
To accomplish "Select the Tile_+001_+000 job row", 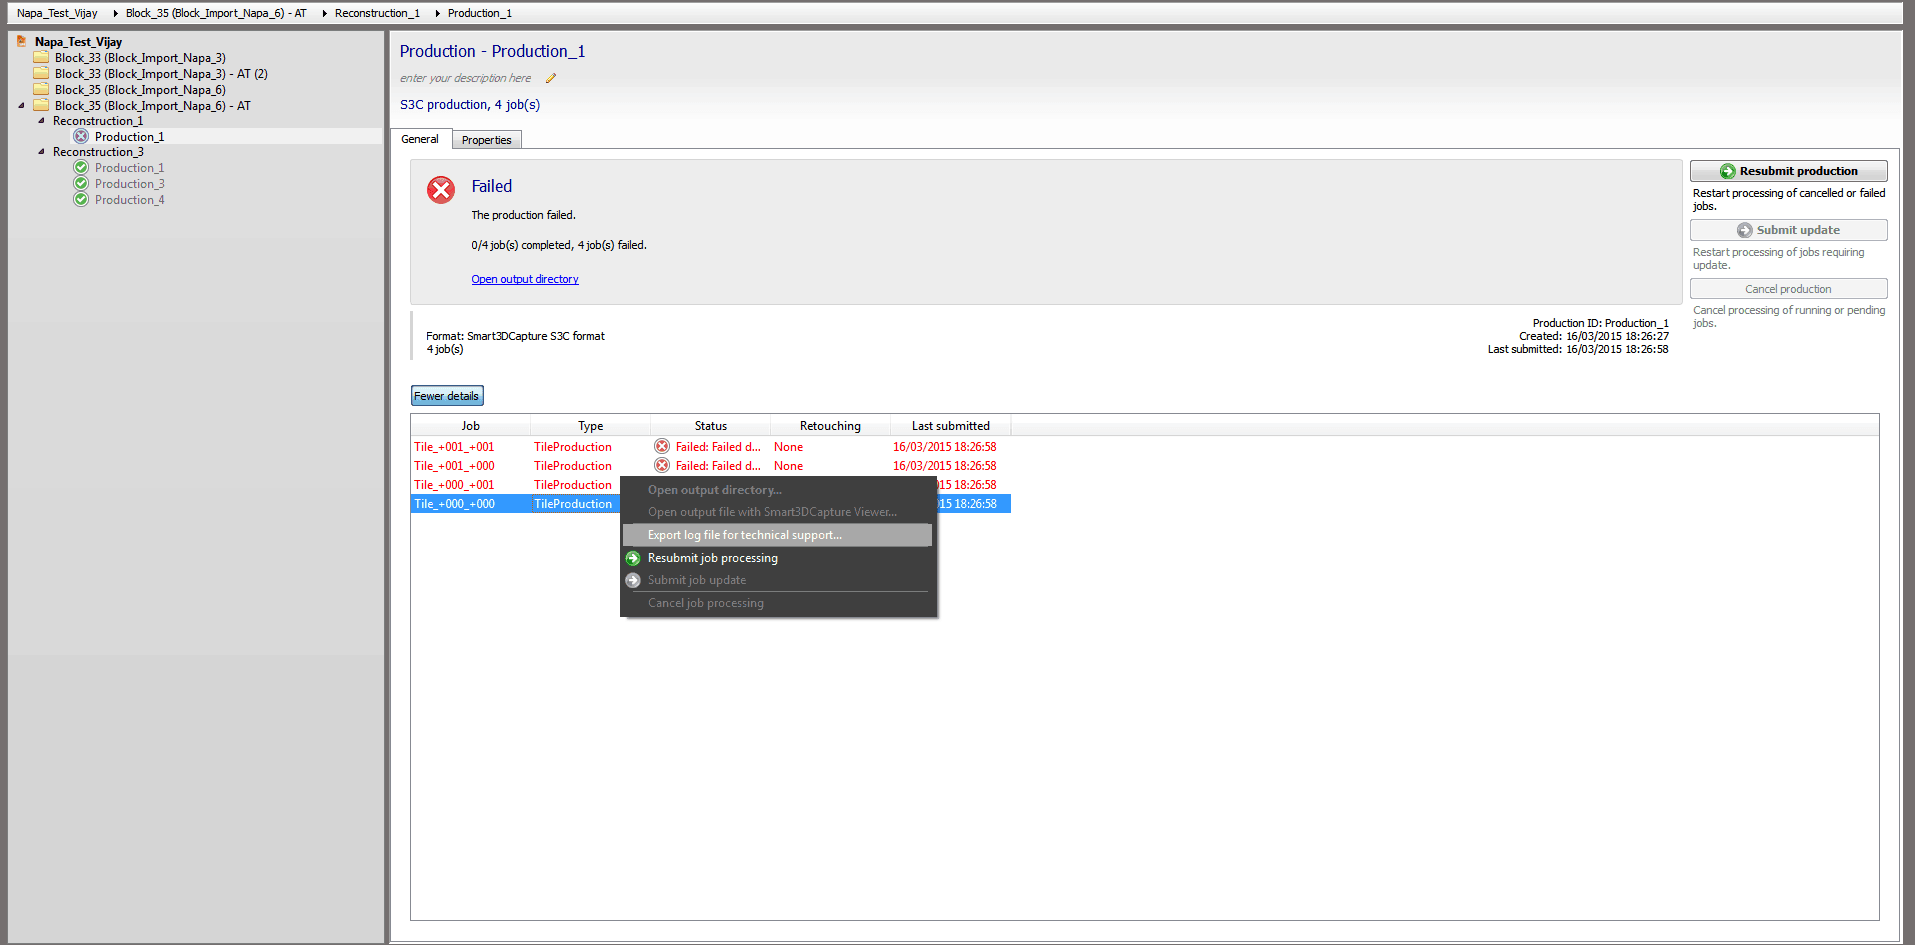I will coord(454,466).
